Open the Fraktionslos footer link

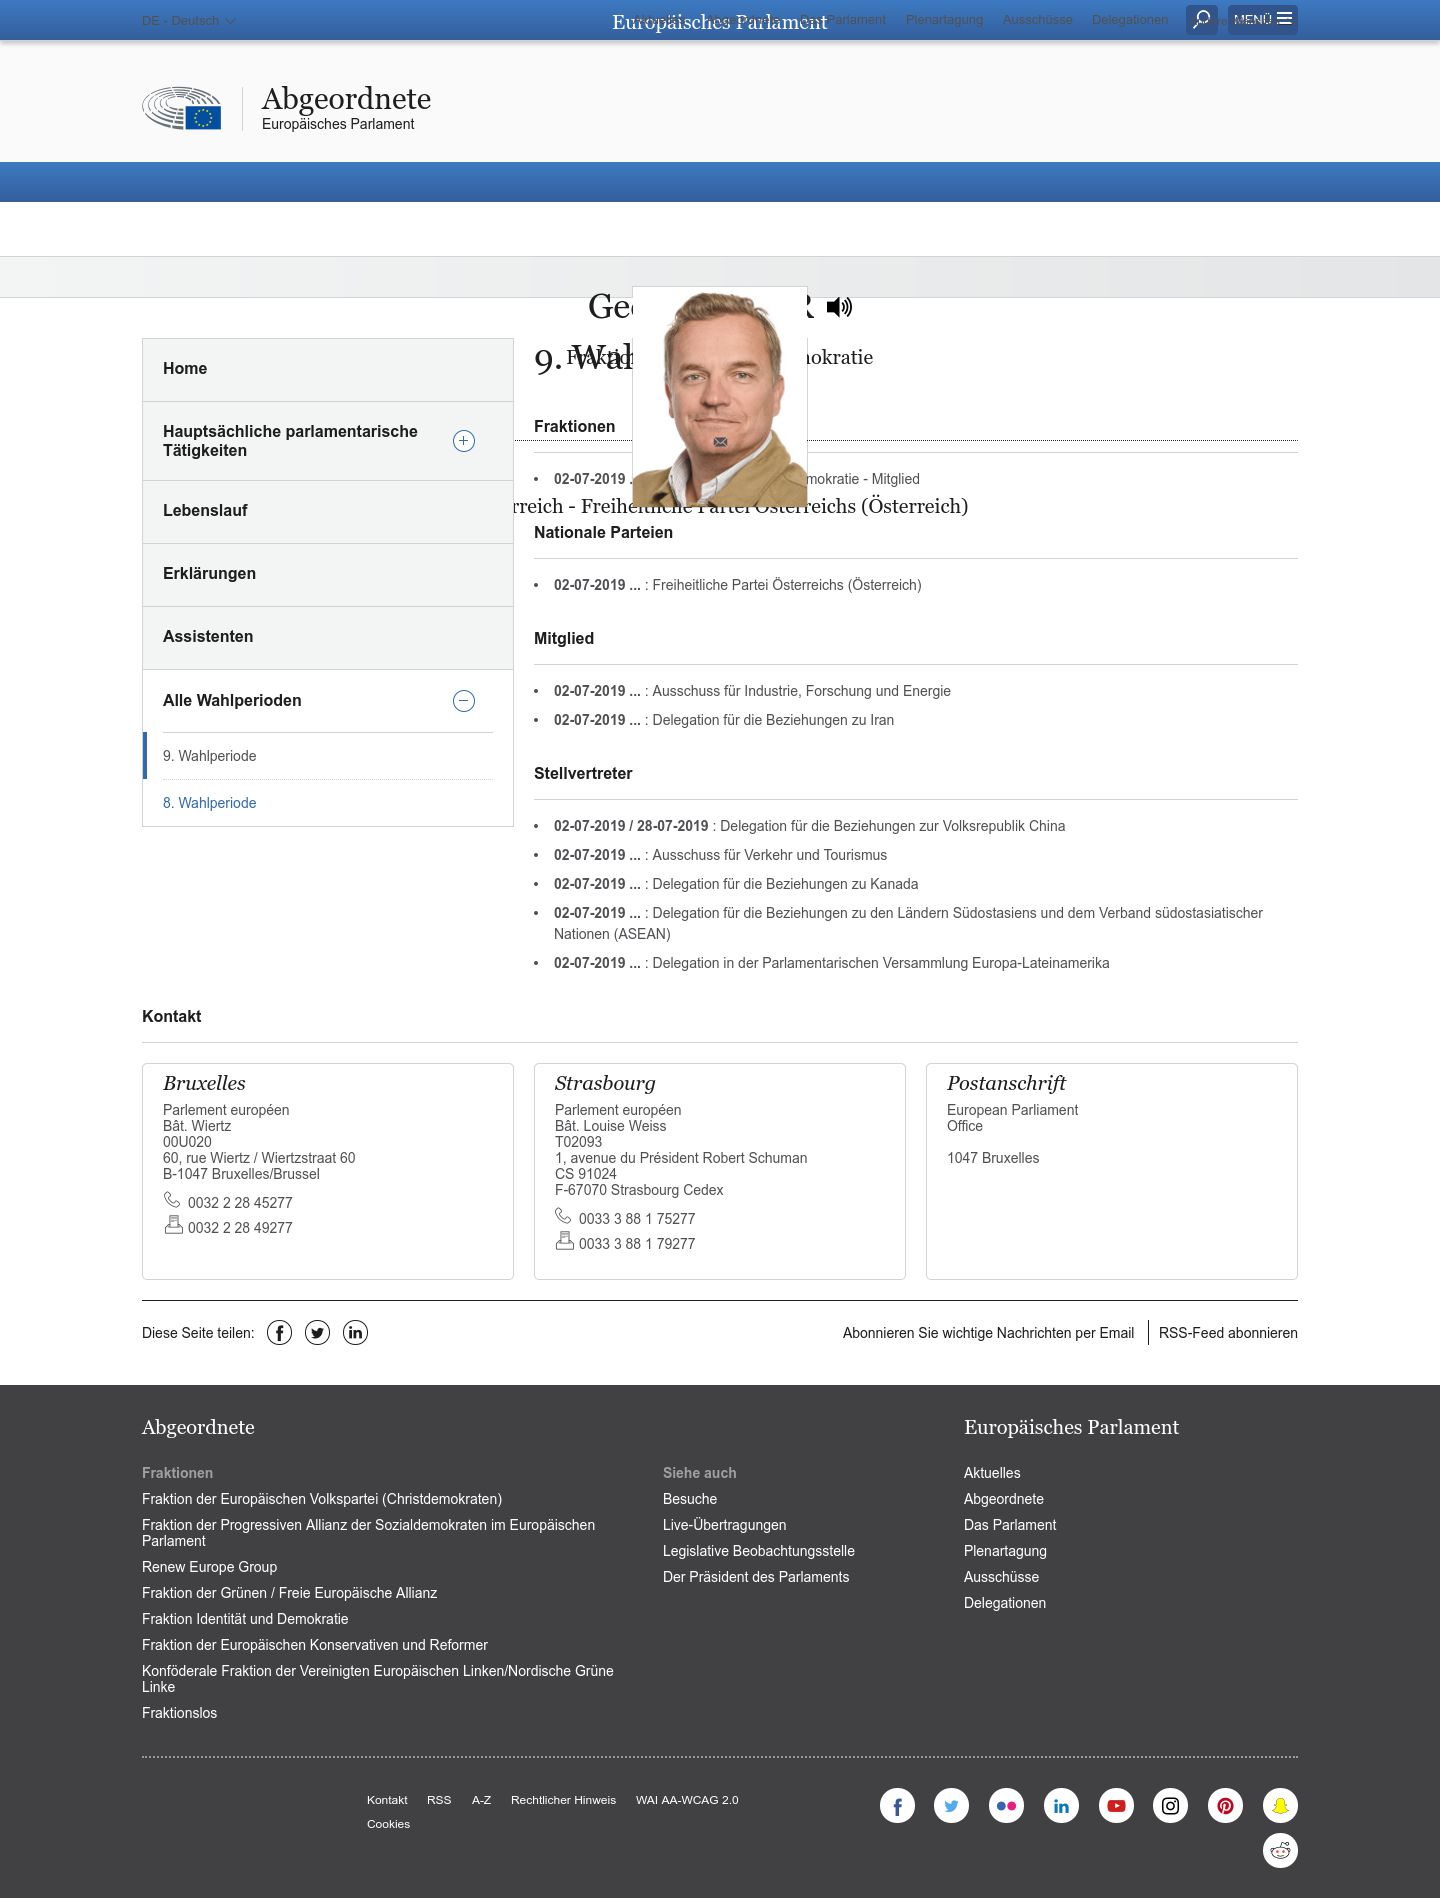(x=179, y=1713)
